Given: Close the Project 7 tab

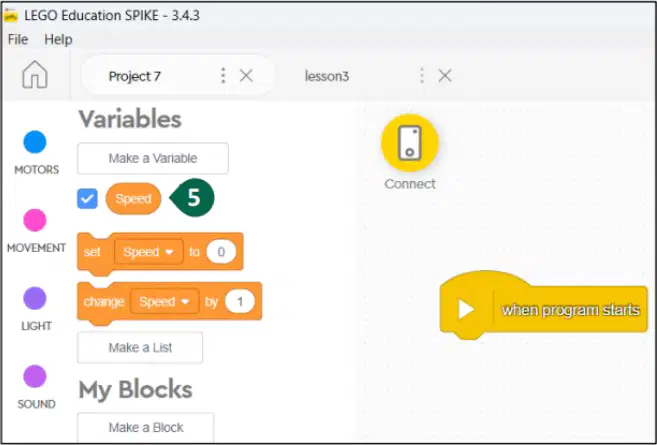Looking at the screenshot, I should coord(246,76).
